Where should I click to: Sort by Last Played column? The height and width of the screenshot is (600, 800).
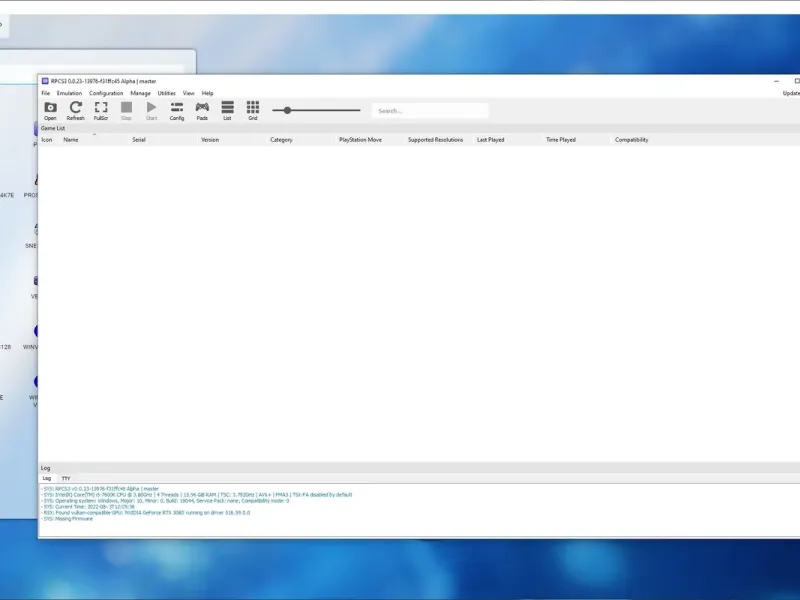[x=490, y=140]
